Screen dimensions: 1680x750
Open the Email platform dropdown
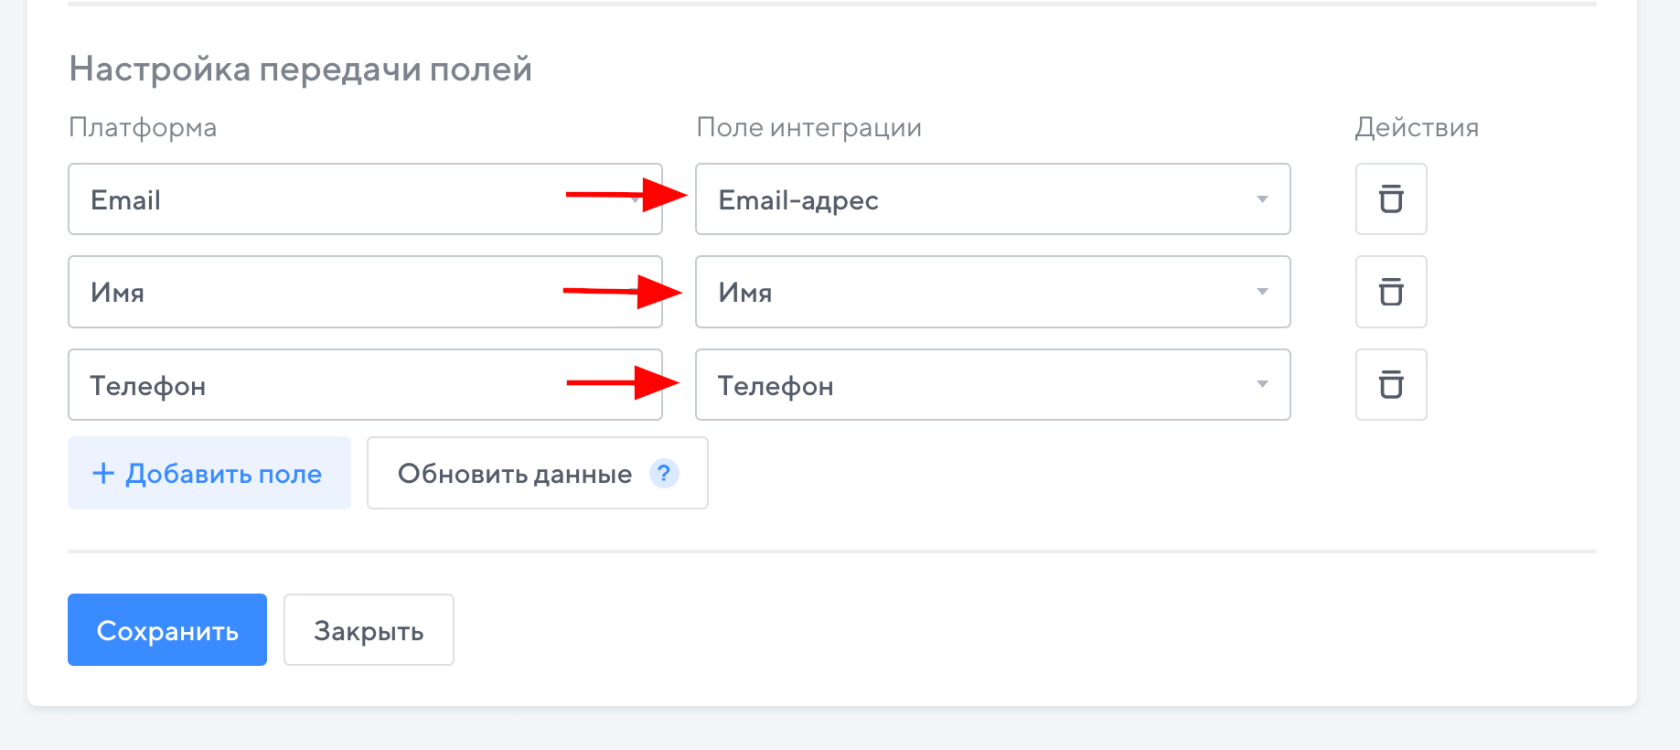[x=365, y=200]
